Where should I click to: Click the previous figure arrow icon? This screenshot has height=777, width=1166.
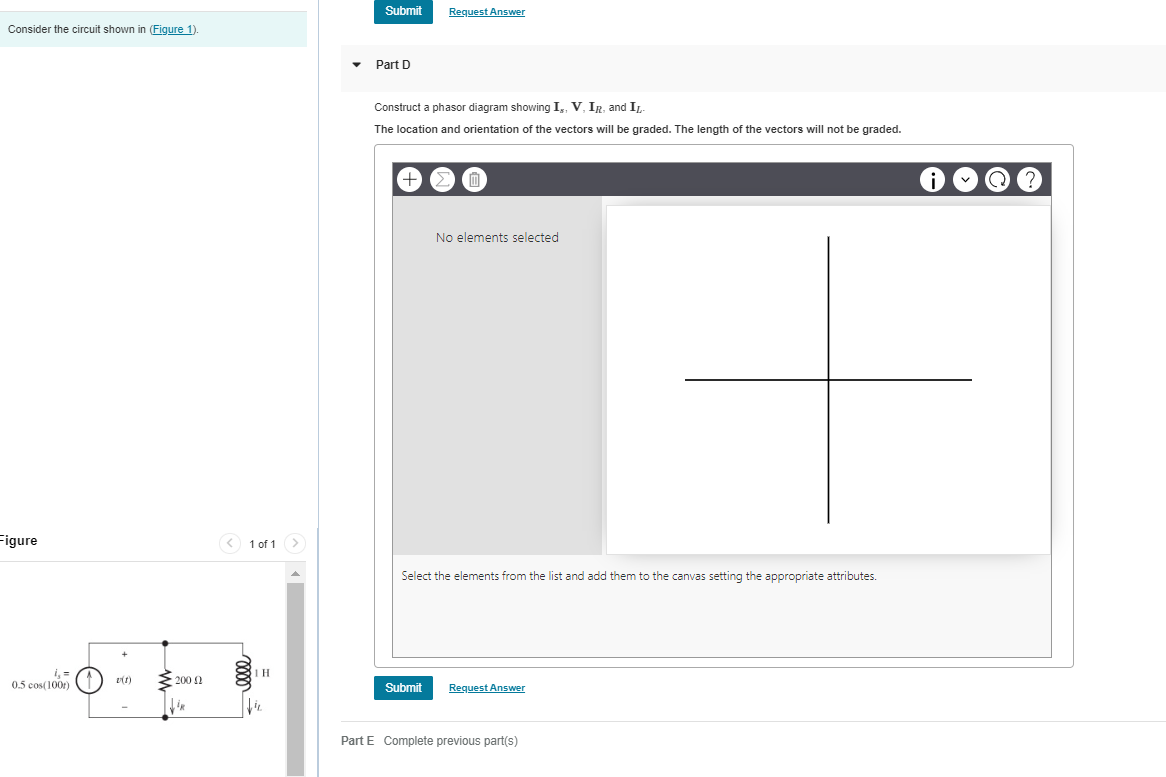click(x=229, y=543)
